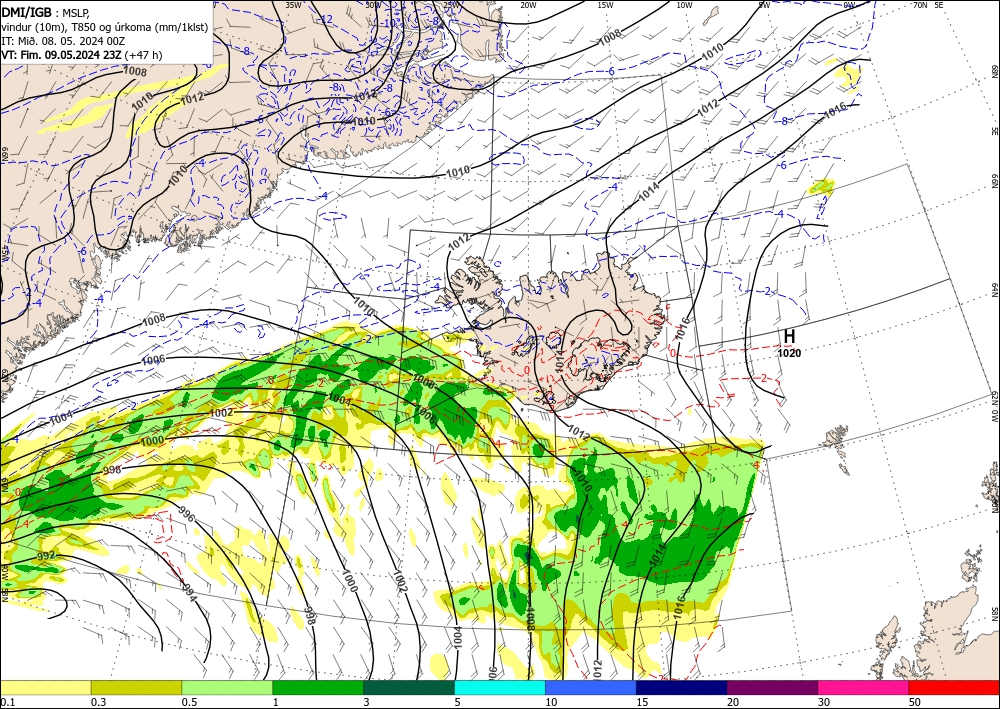Click the '996' isobar label
Viewport: 1000px width, 709px height.
pos(187,513)
